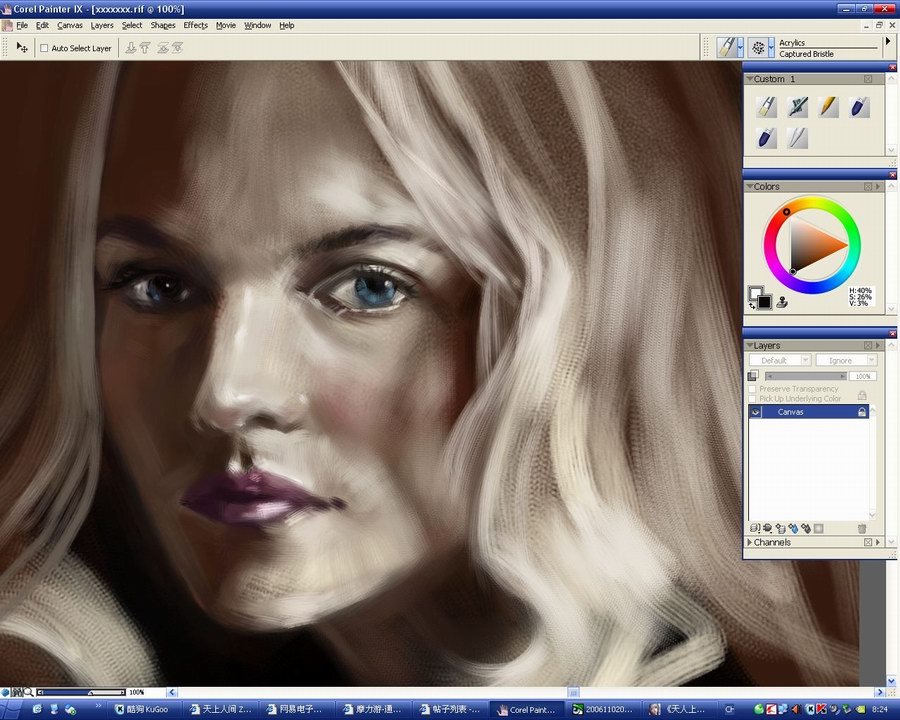The height and width of the screenshot is (720, 900).
Task: Open the Layers menu
Action: (102, 25)
